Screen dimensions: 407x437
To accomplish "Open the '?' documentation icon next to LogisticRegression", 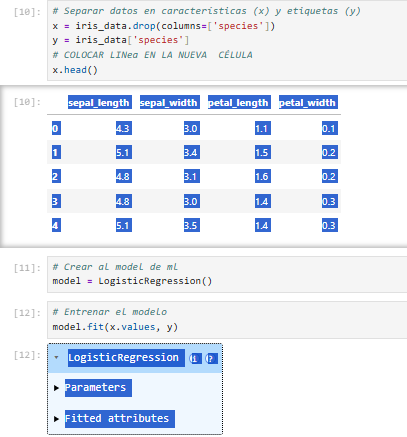I will 211,359.
